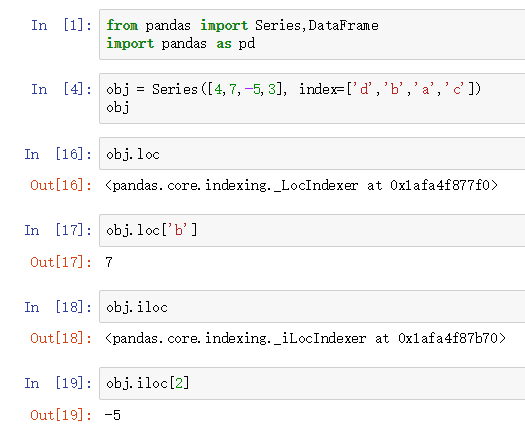The height and width of the screenshot is (431, 525).
Task: Click the _iLocIndexer output text
Action: click(x=305, y=339)
